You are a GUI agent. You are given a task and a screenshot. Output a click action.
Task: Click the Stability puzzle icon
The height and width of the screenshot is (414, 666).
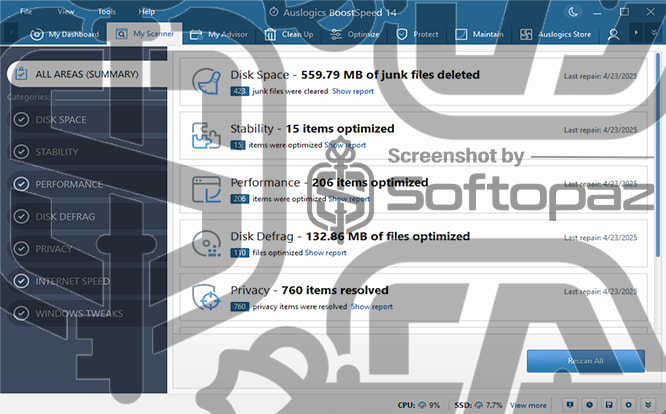click(x=206, y=135)
